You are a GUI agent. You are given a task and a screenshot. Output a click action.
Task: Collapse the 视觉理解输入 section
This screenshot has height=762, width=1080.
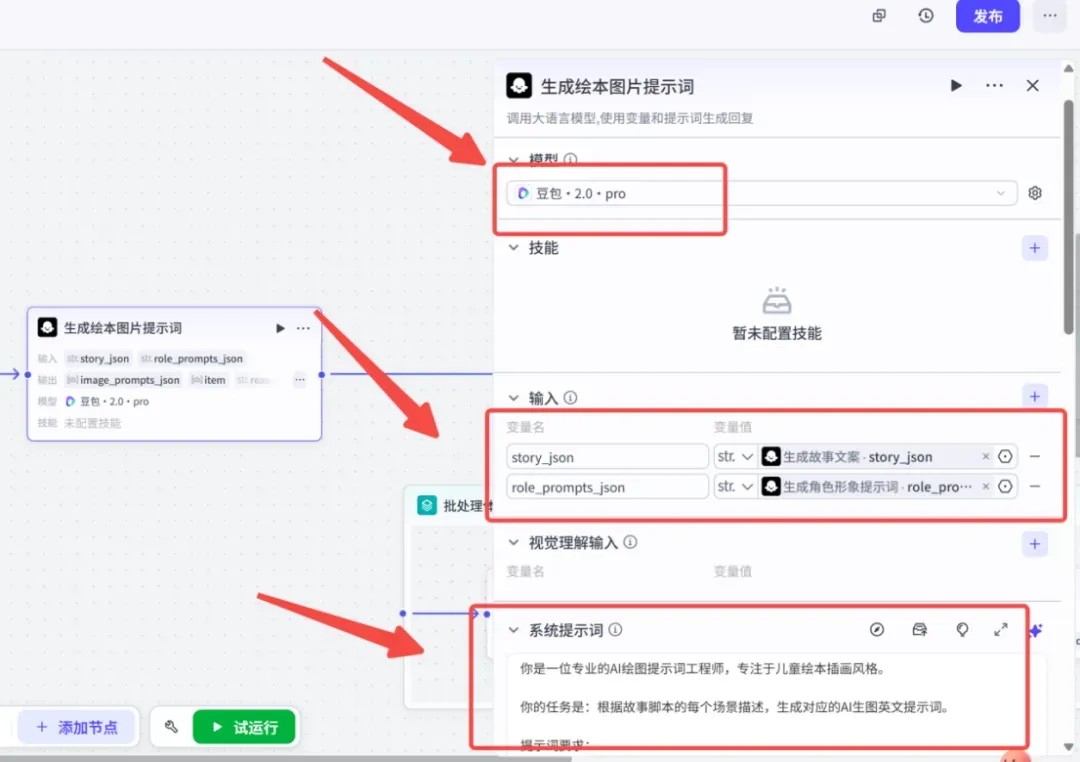pos(514,543)
